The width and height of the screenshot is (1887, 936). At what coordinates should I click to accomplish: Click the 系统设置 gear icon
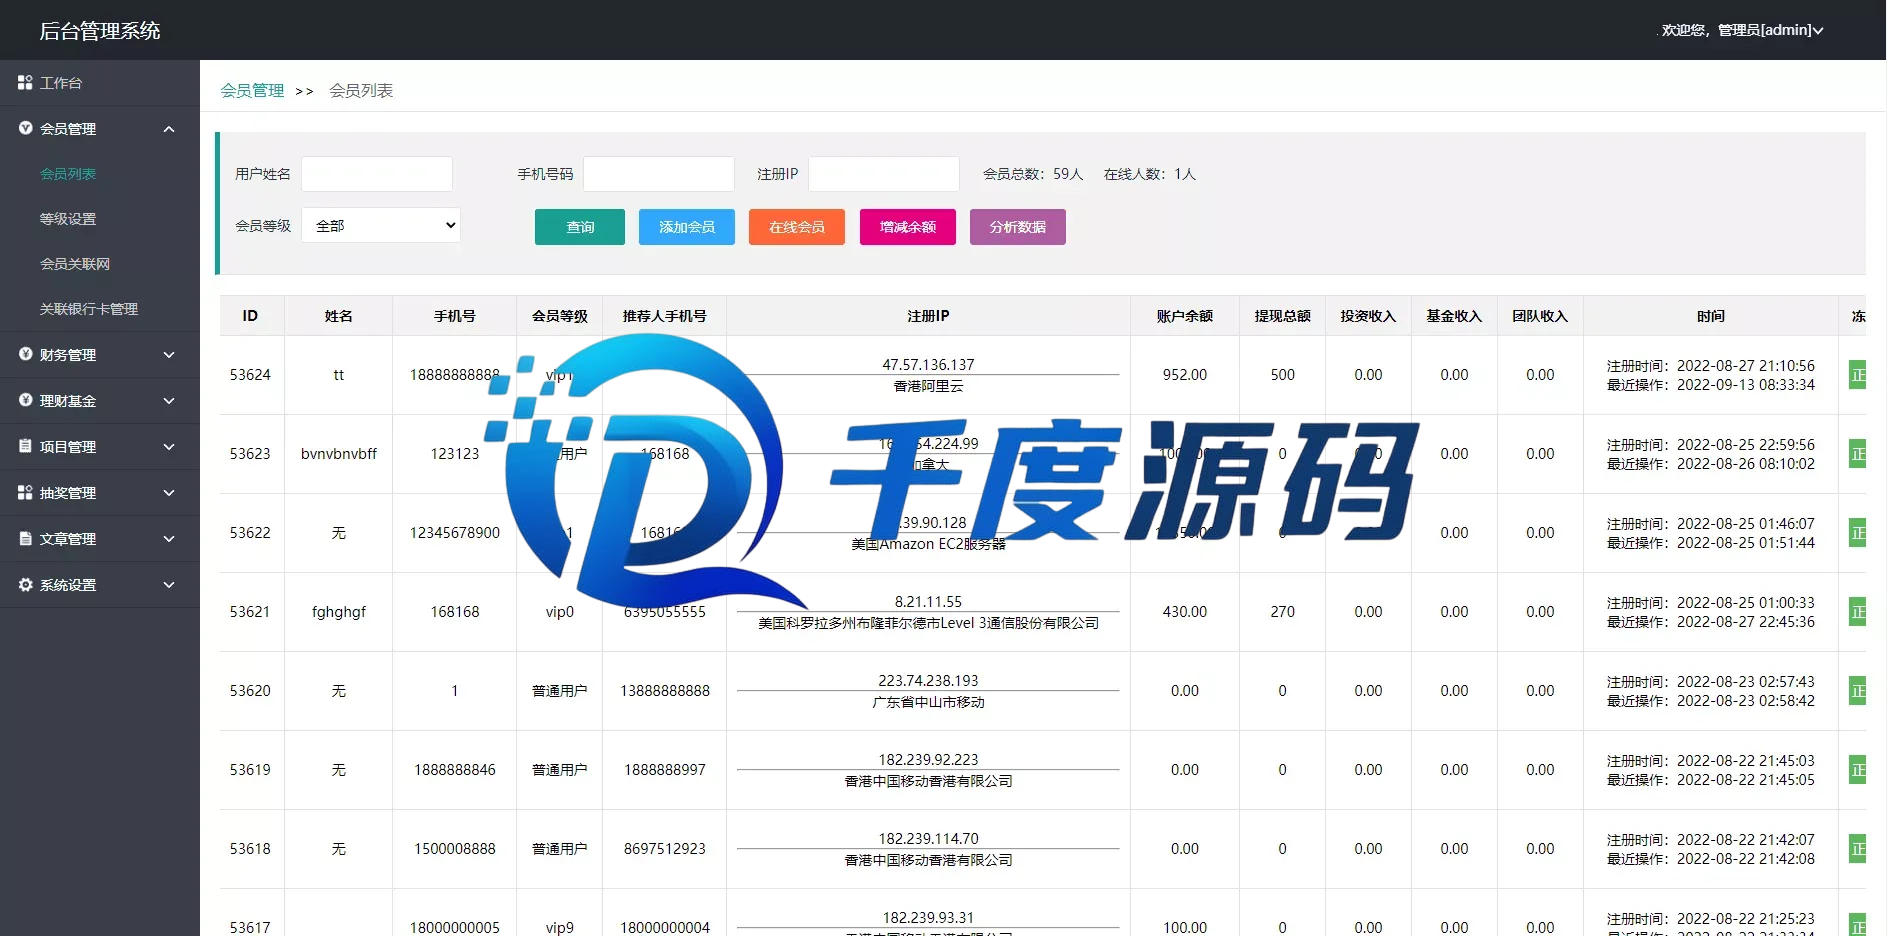(x=25, y=584)
